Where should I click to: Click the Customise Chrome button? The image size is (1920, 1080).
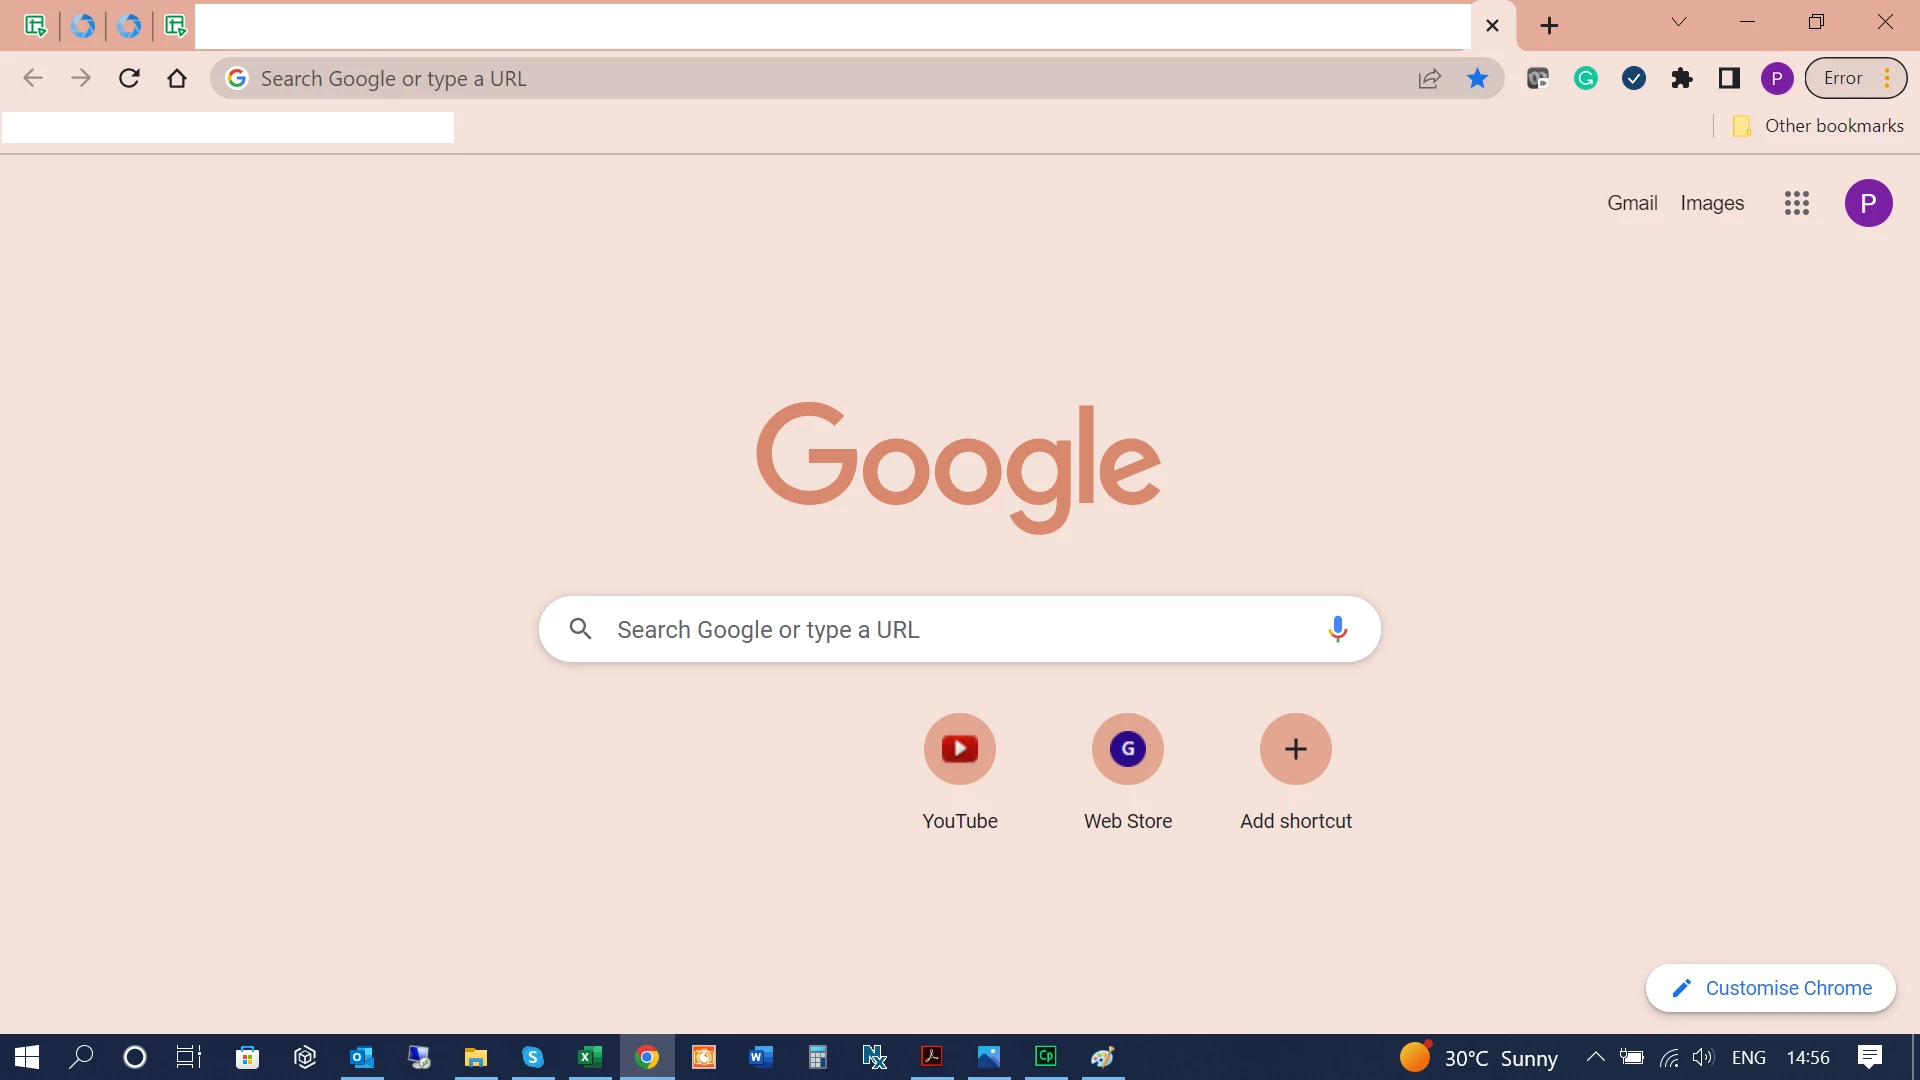1770,988
